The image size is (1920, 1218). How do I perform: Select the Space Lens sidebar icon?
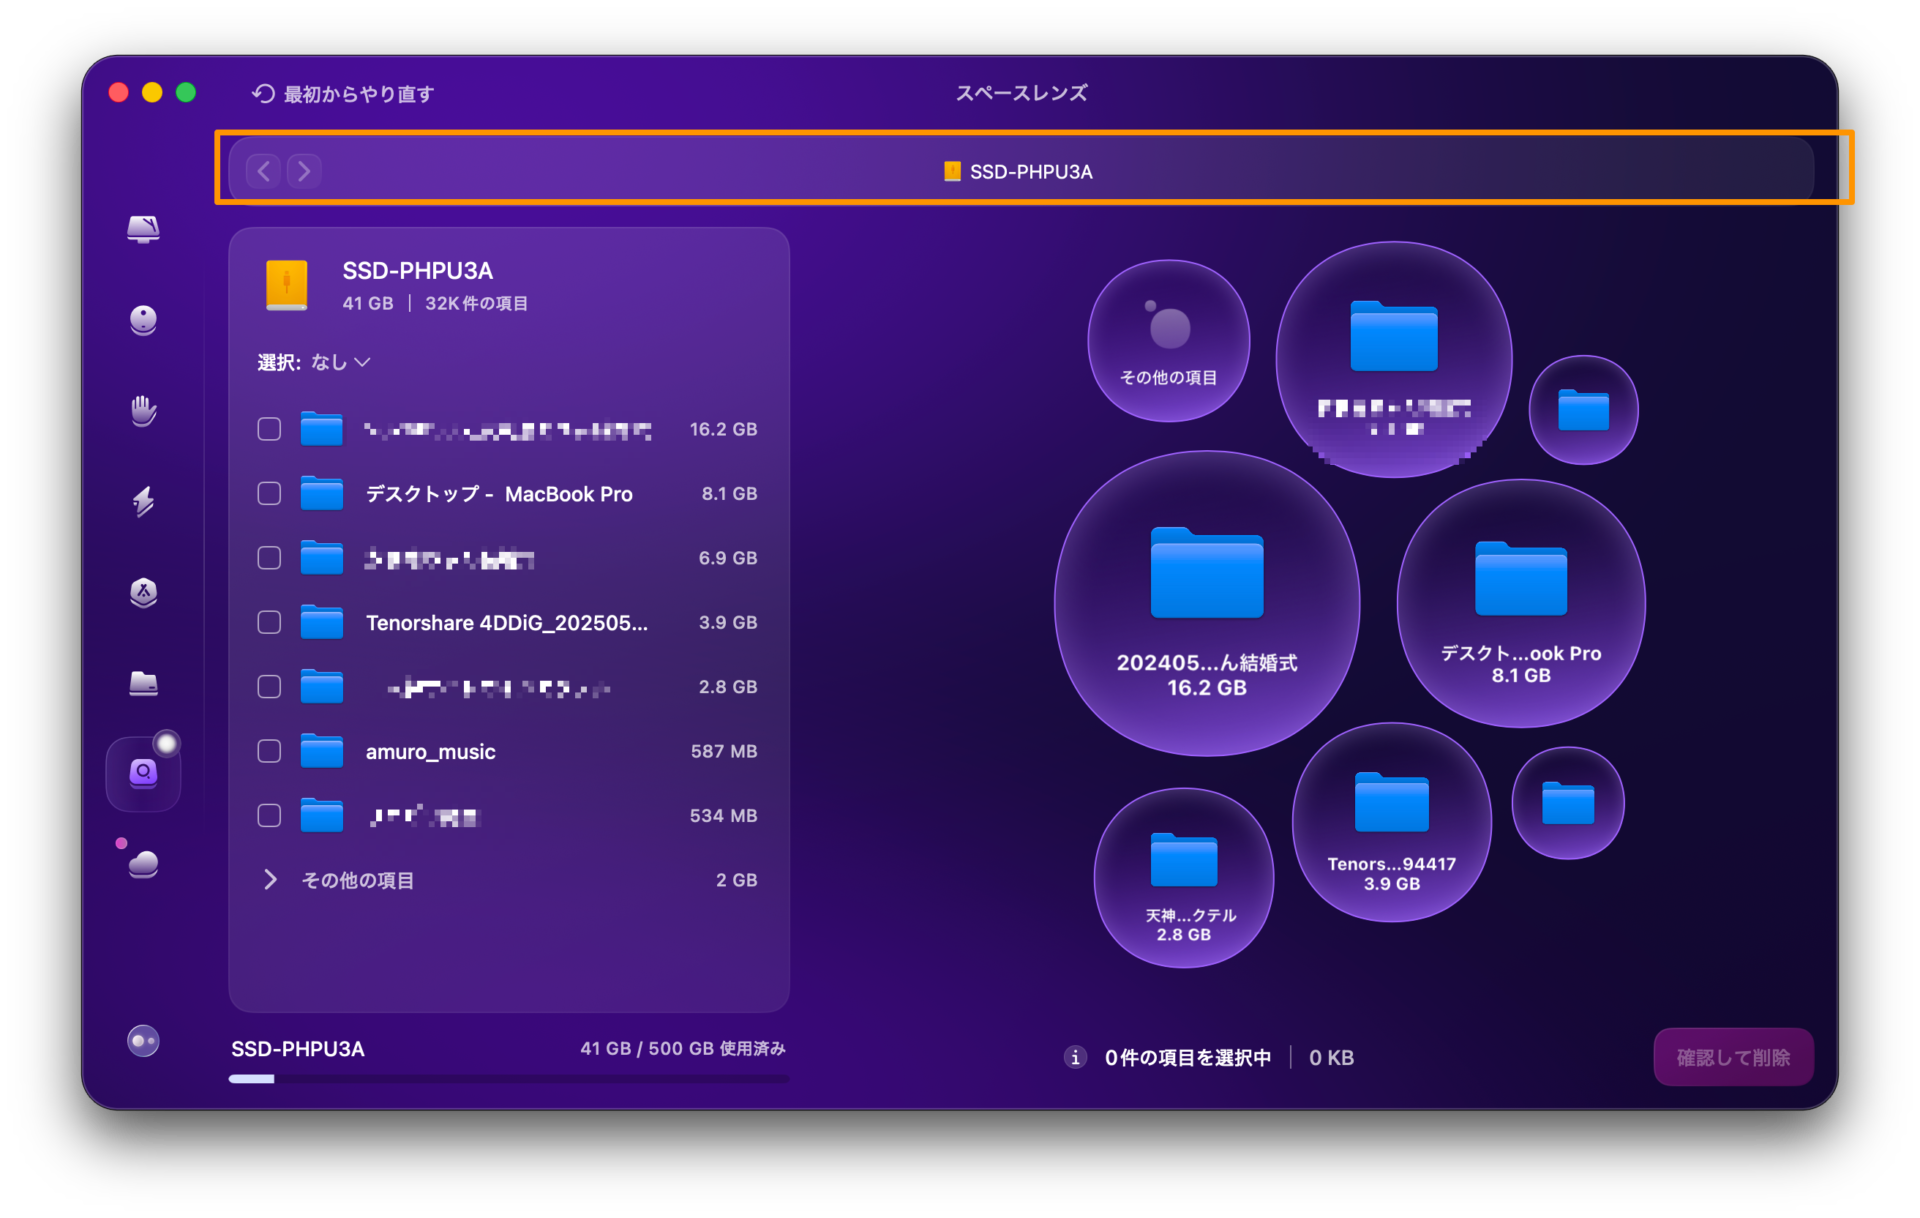point(143,773)
